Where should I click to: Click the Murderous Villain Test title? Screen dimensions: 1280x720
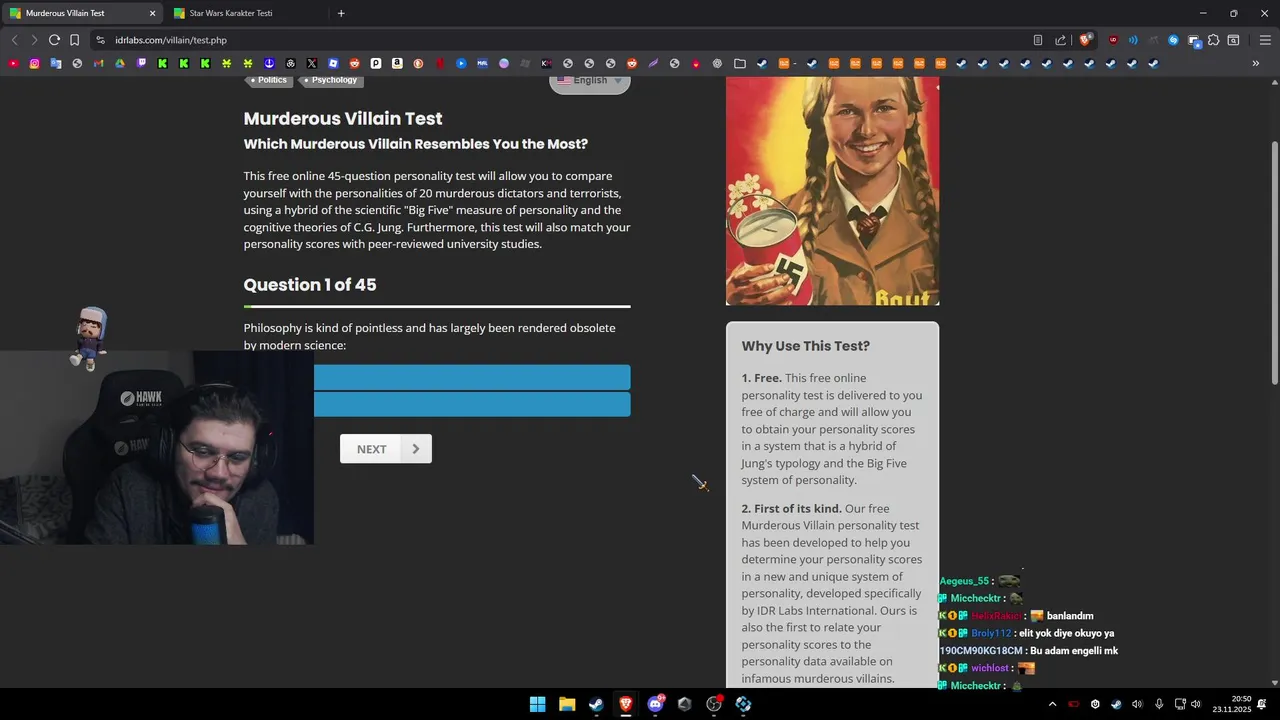pyautogui.click(x=343, y=118)
